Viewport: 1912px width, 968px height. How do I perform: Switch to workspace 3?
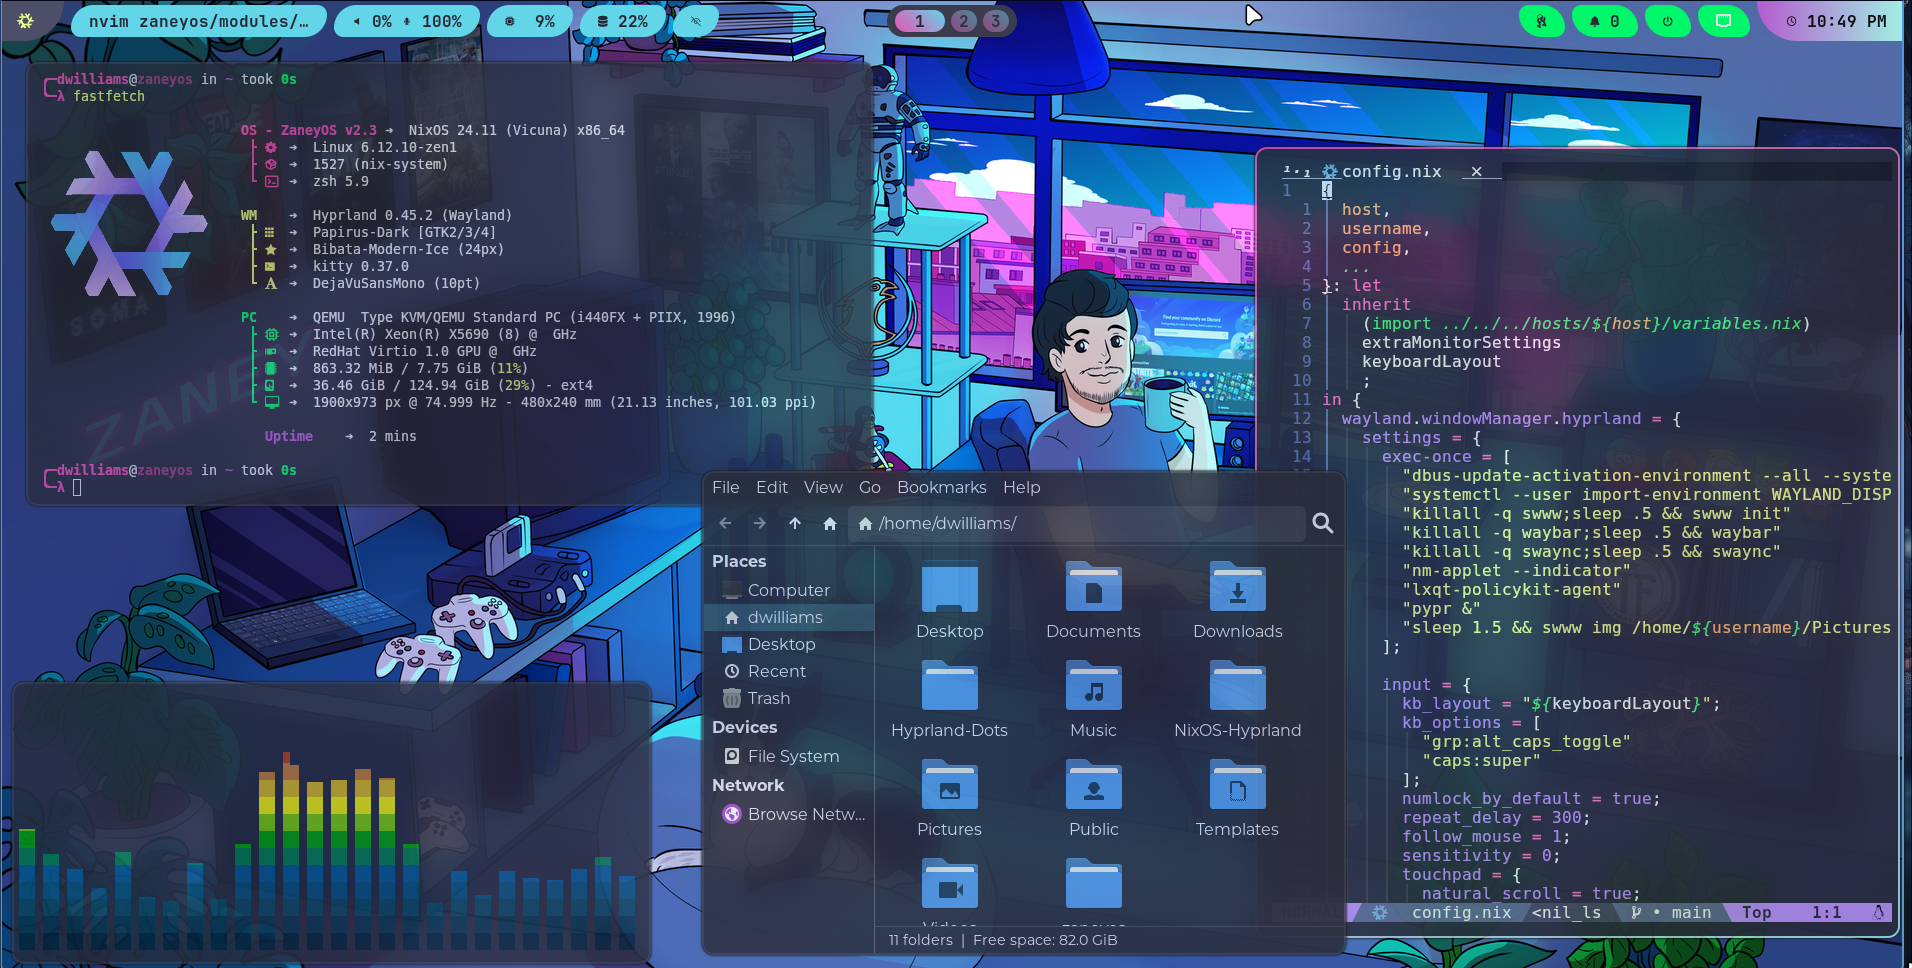tap(995, 21)
